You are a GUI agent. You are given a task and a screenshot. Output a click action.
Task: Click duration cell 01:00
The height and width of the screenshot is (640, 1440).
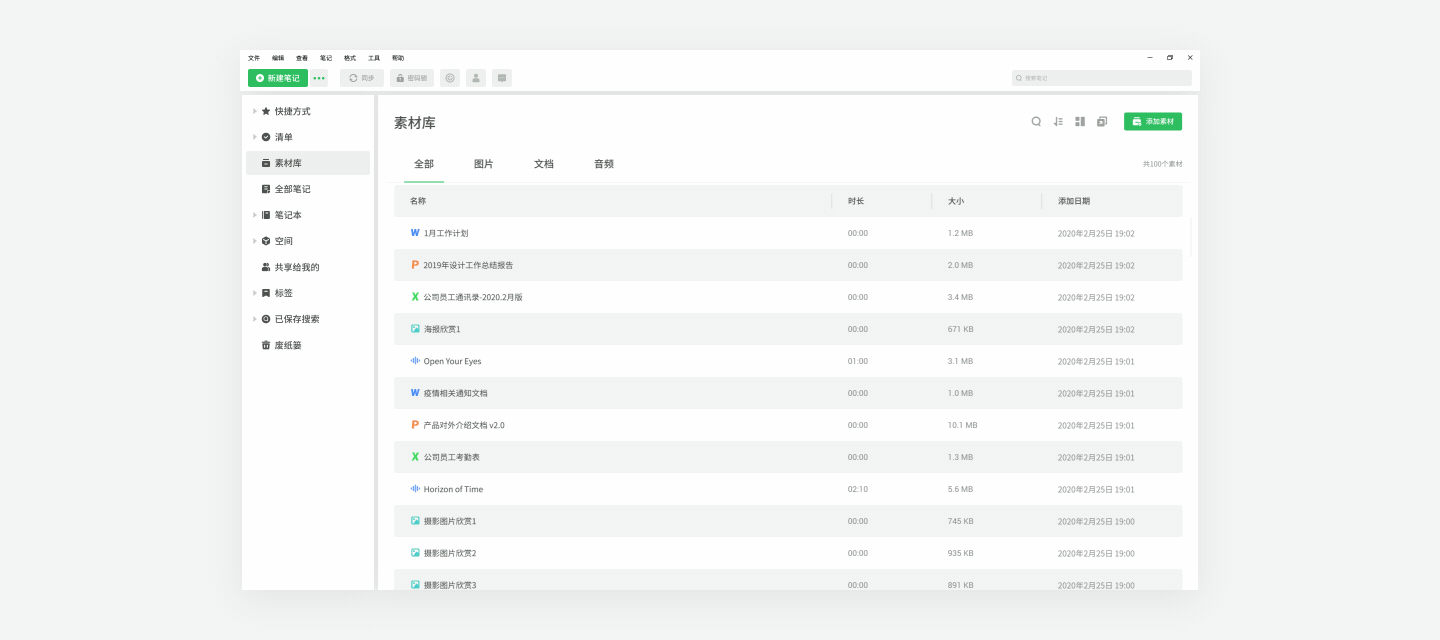(x=858, y=361)
